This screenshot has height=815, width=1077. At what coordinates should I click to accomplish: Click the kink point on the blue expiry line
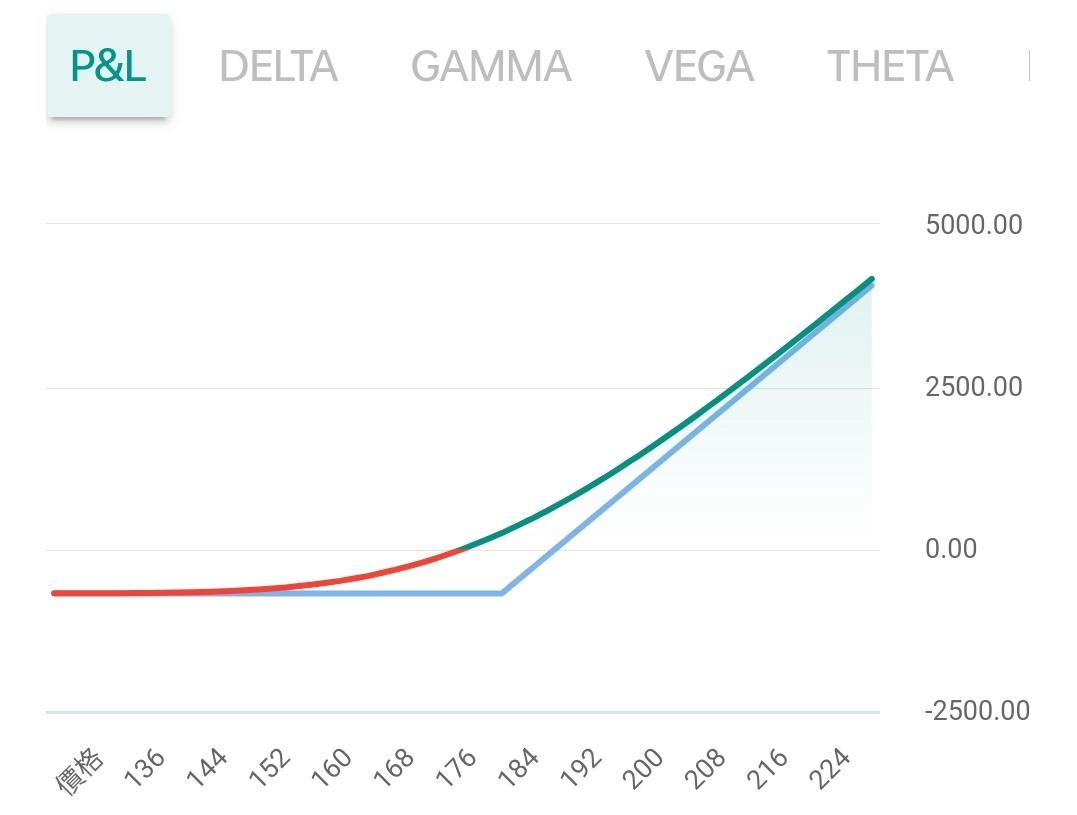tap(502, 593)
